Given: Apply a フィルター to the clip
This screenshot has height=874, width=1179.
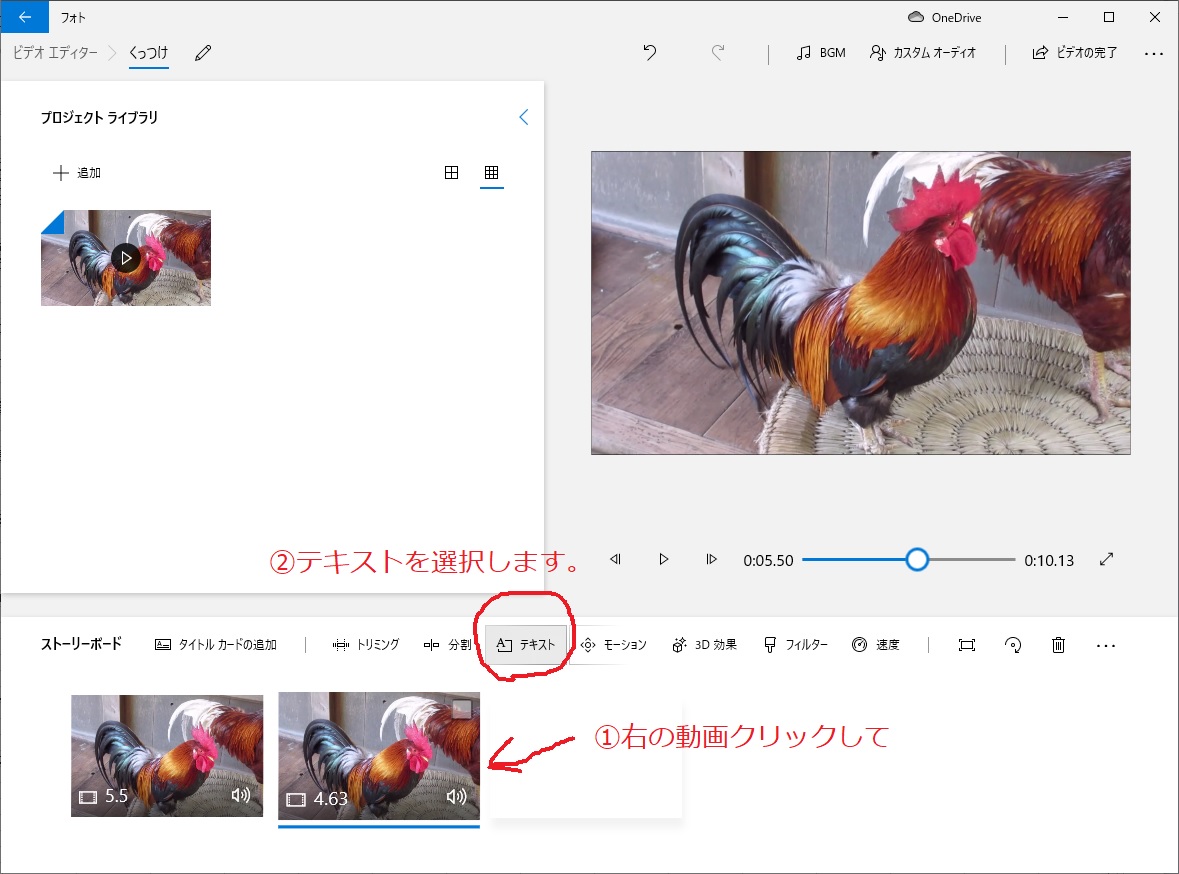Looking at the screenshot, I should coord(796,644).
